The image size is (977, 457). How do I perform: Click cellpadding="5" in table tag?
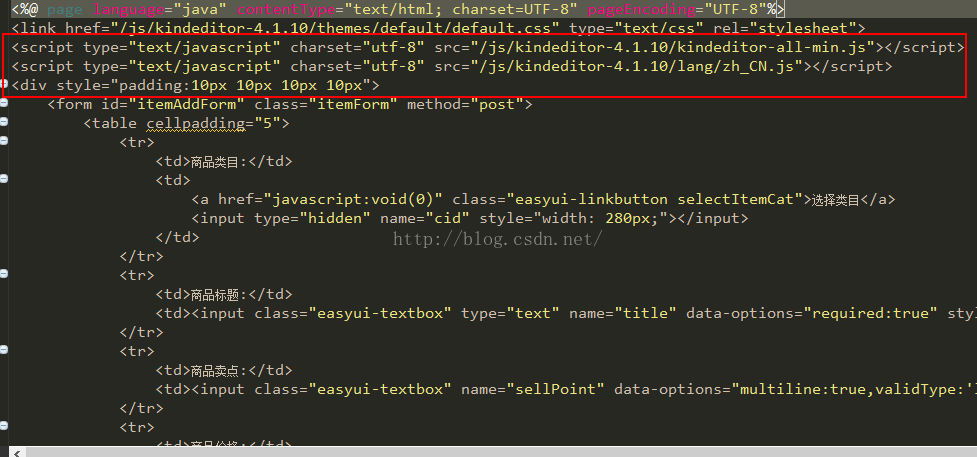click(x=214, y=123)
